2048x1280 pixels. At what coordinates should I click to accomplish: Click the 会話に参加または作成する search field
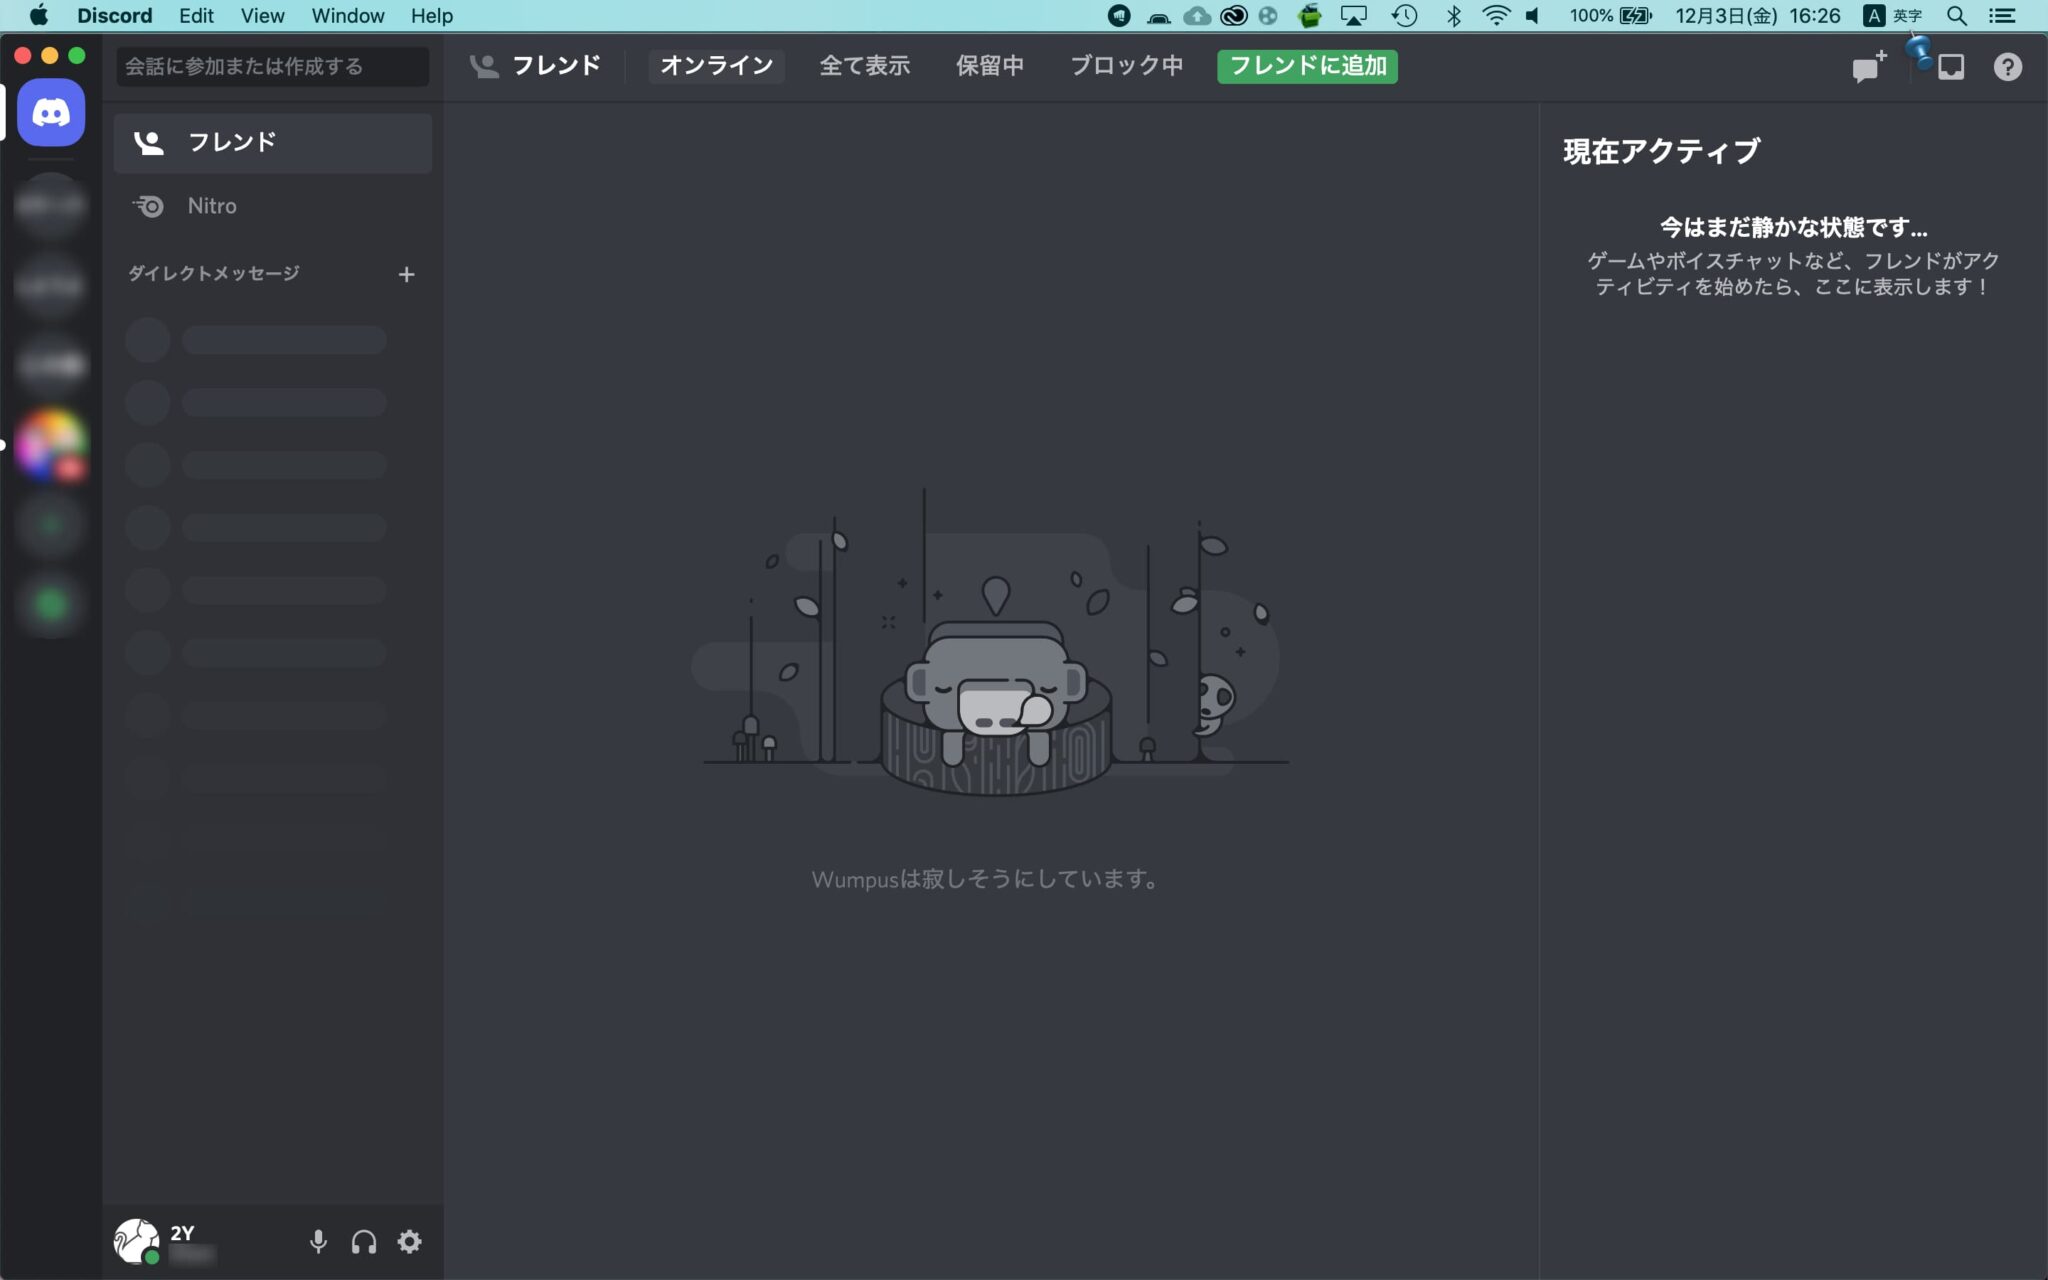[x=270, y=67]
